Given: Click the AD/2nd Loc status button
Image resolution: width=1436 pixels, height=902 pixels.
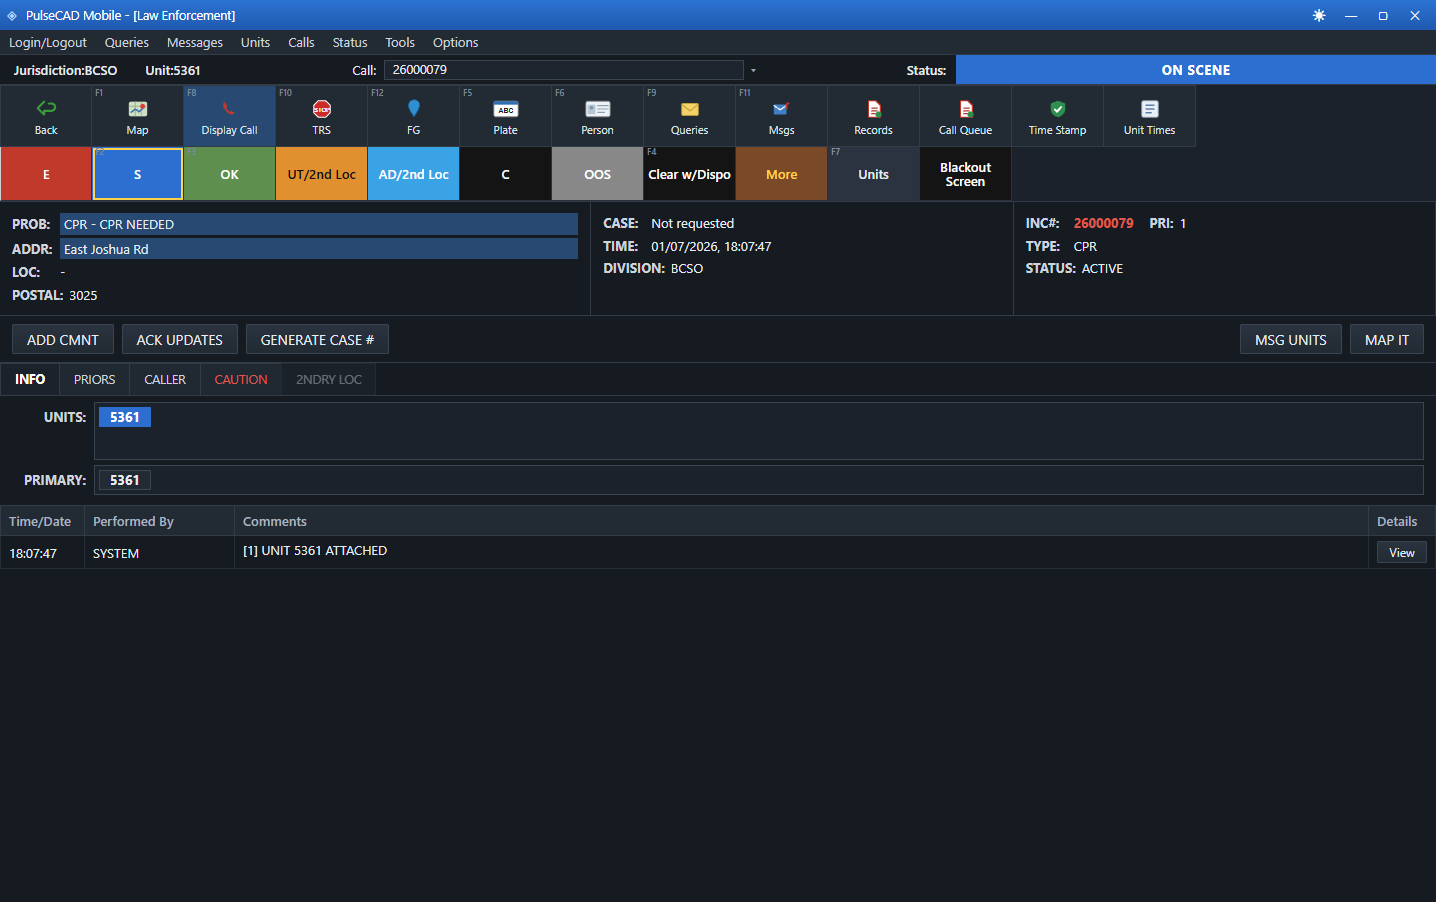Looking at the screenshot, I should 414,174.
